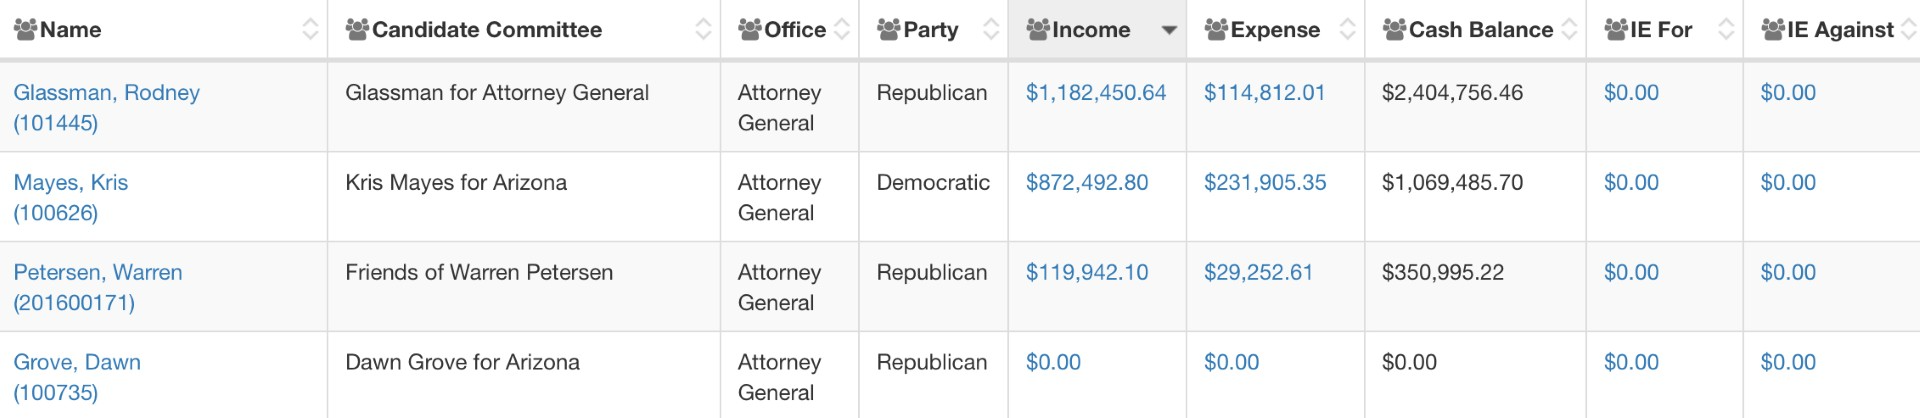Screen dimensions: 1920x418
Task: Click the people icon next to Office
Action: (750, 30)
